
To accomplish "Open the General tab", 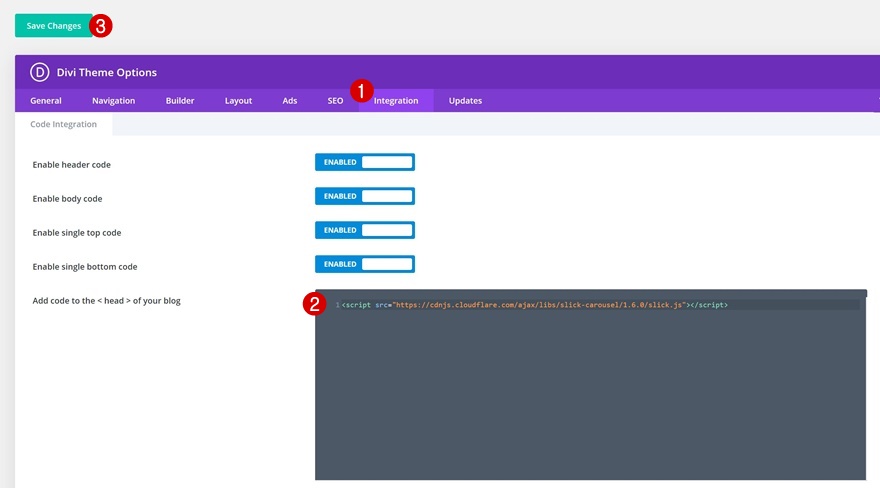I will click(x=46, y=100).
